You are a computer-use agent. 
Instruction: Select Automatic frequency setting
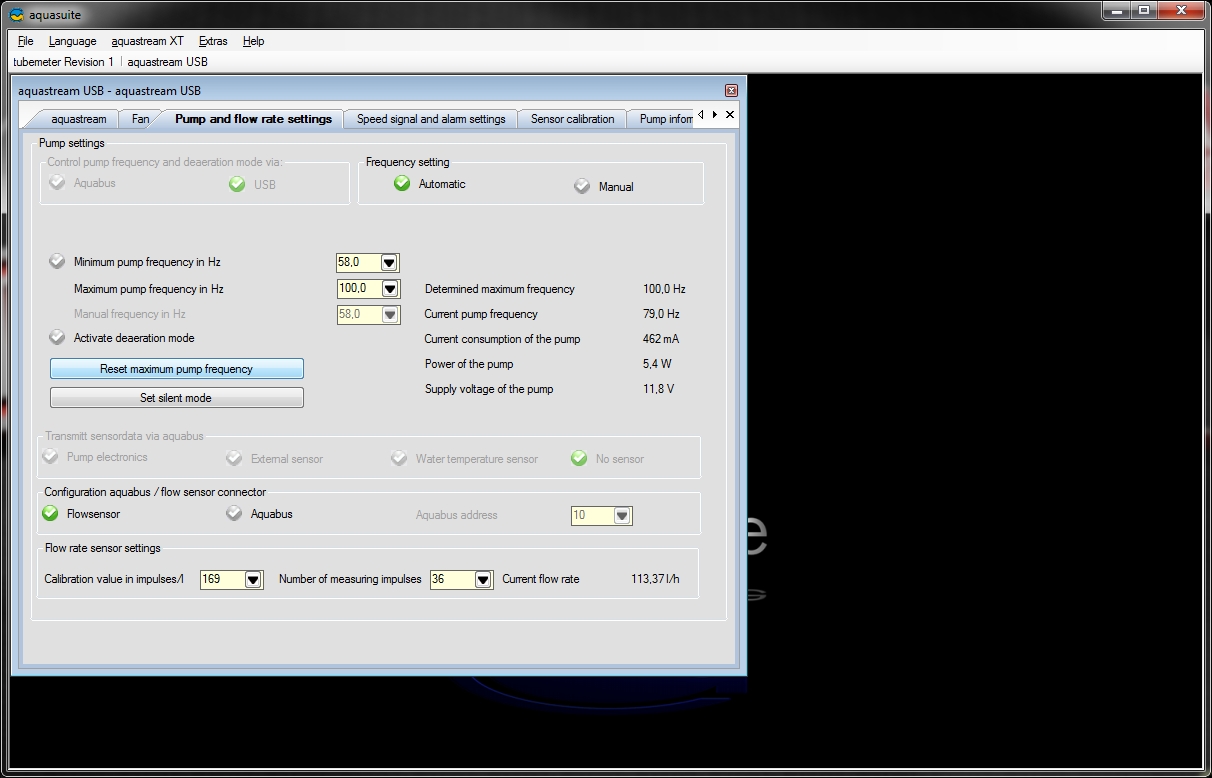pos(402,183)
